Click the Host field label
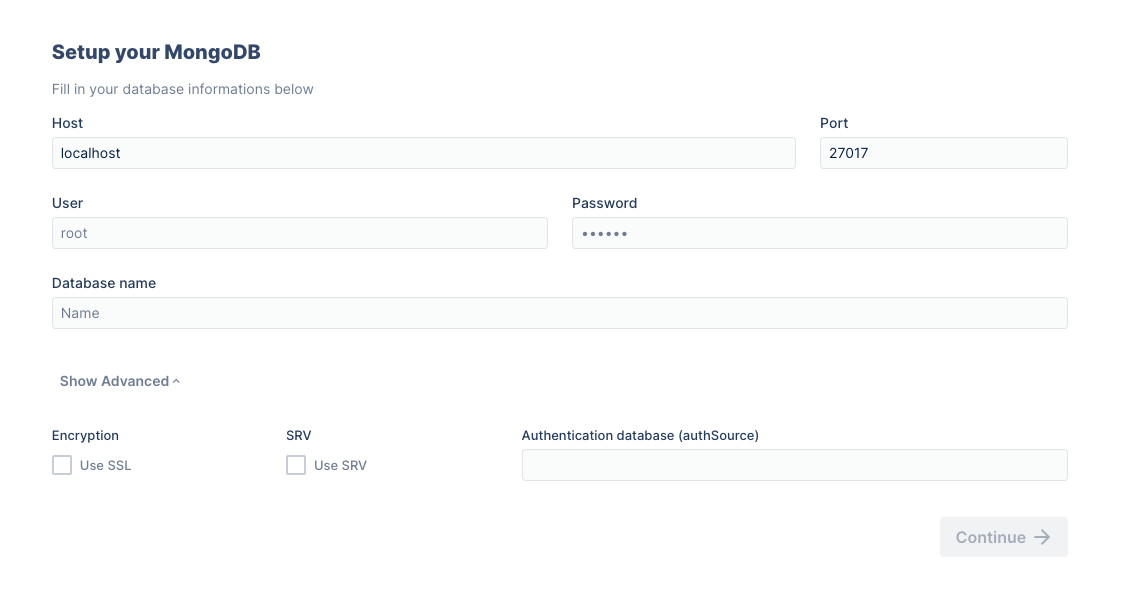 pyautogui.click(x=67, y=123)
